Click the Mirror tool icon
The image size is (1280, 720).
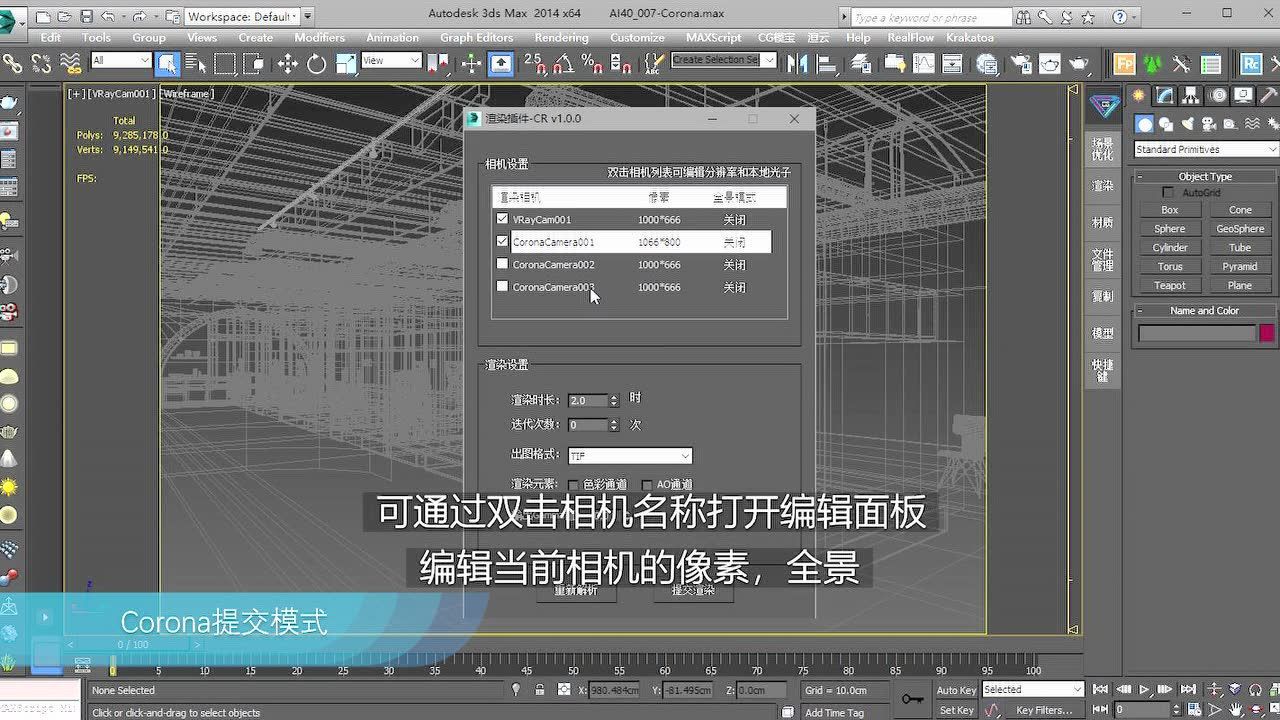click(797, 64)
